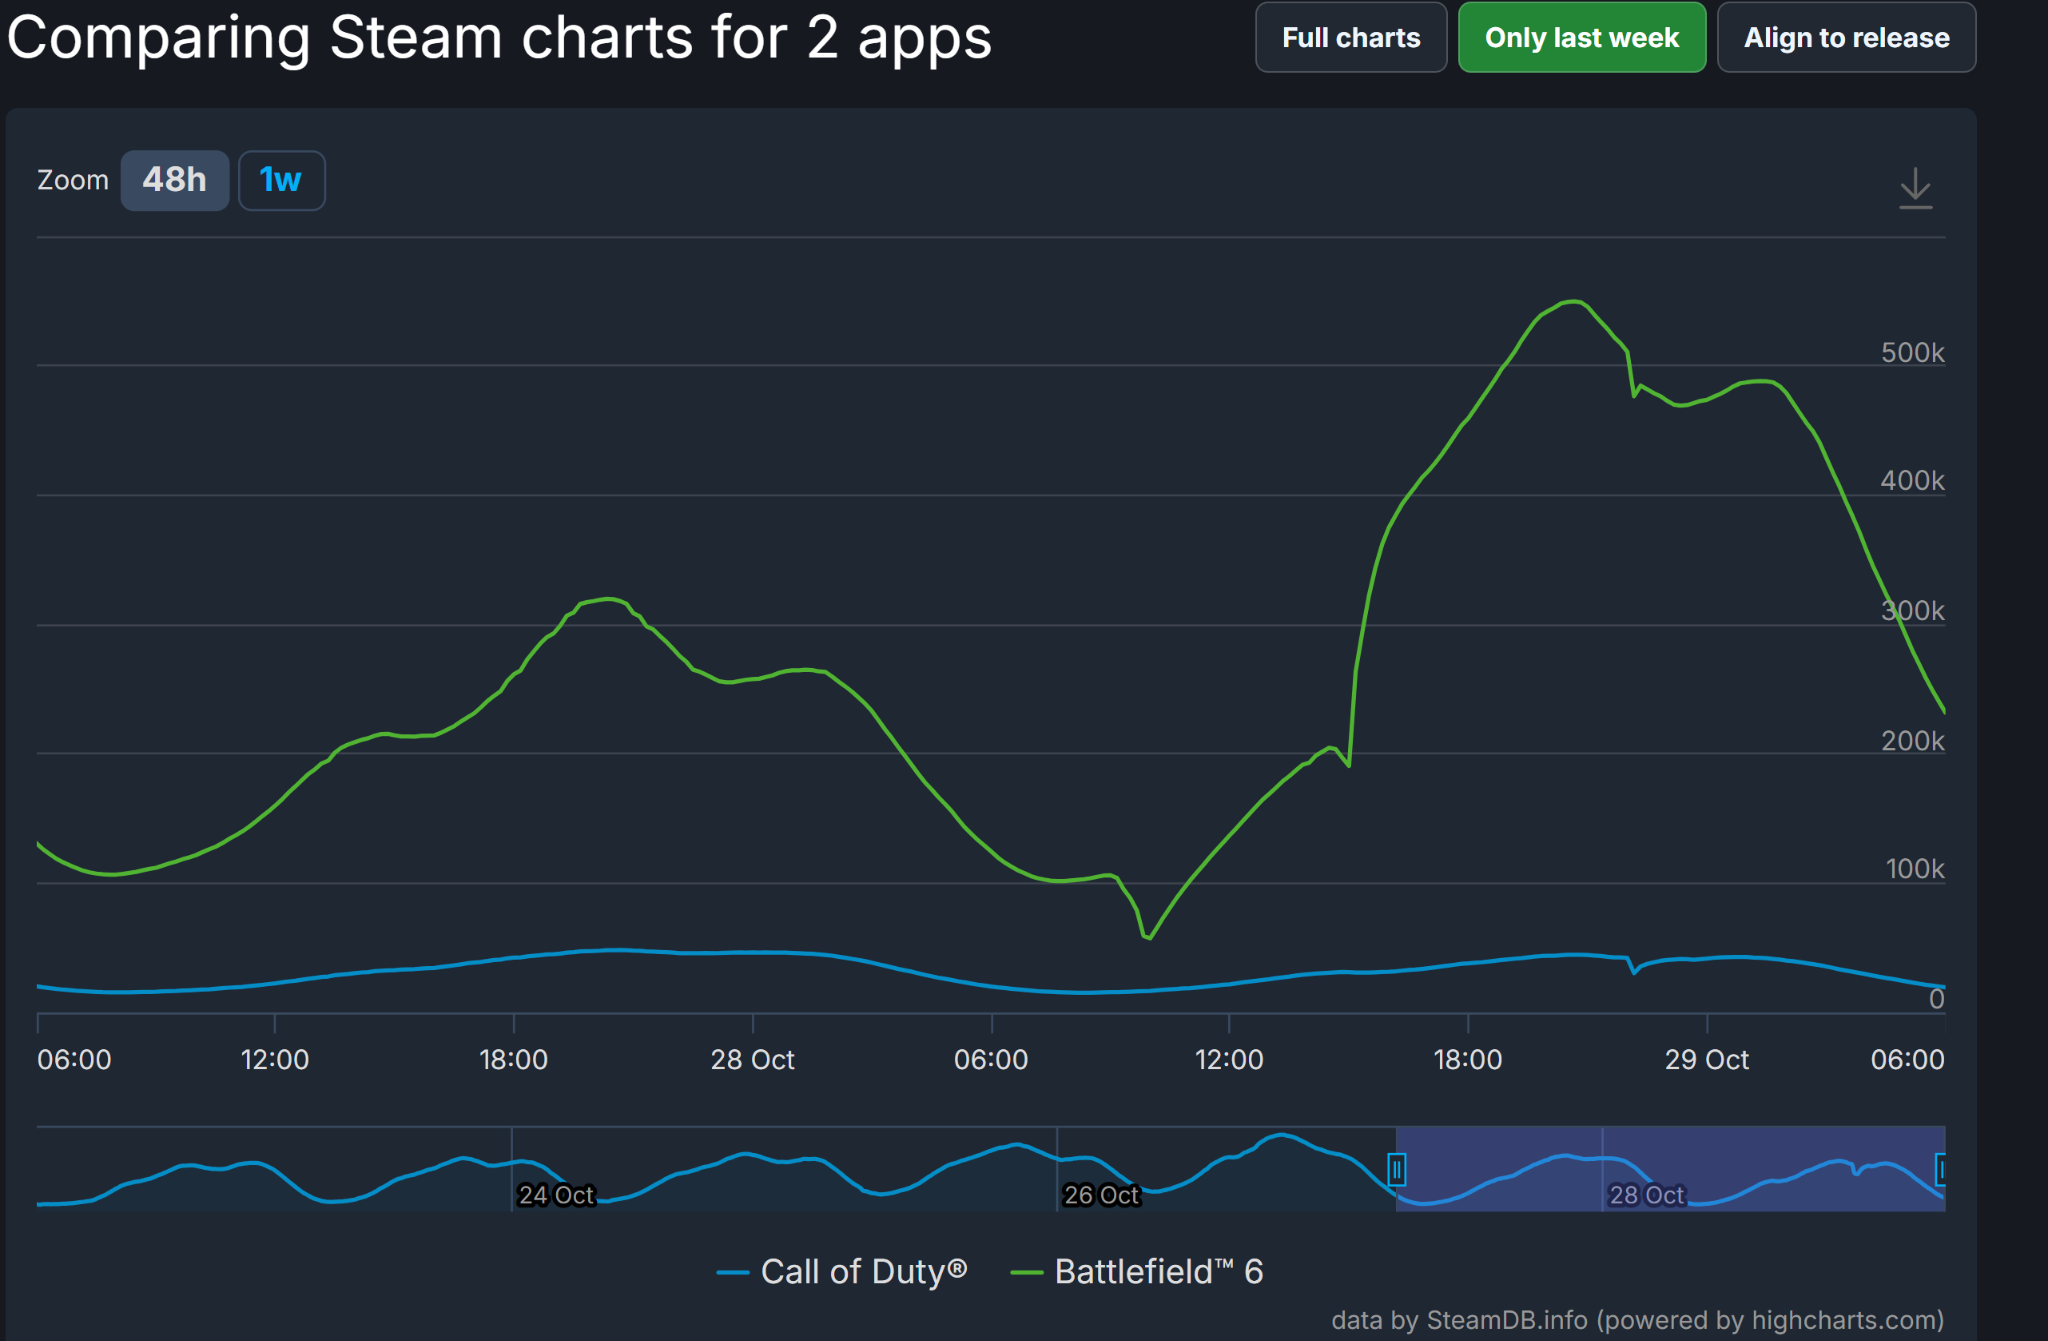Select the 1w zoom button
The width and height of the screenshot is (2048, 1341).
281,180
